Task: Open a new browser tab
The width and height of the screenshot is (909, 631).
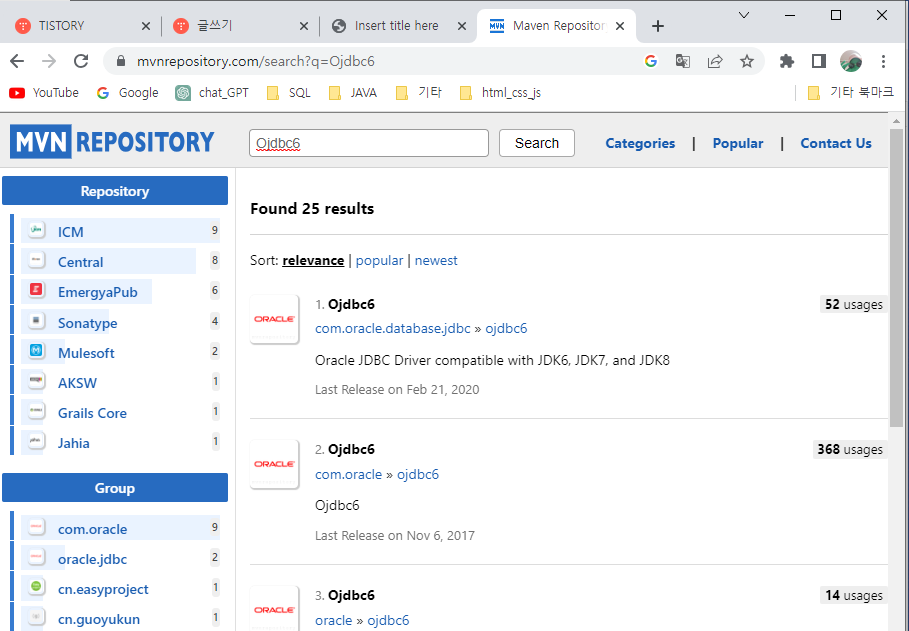Action: (657, 26)
